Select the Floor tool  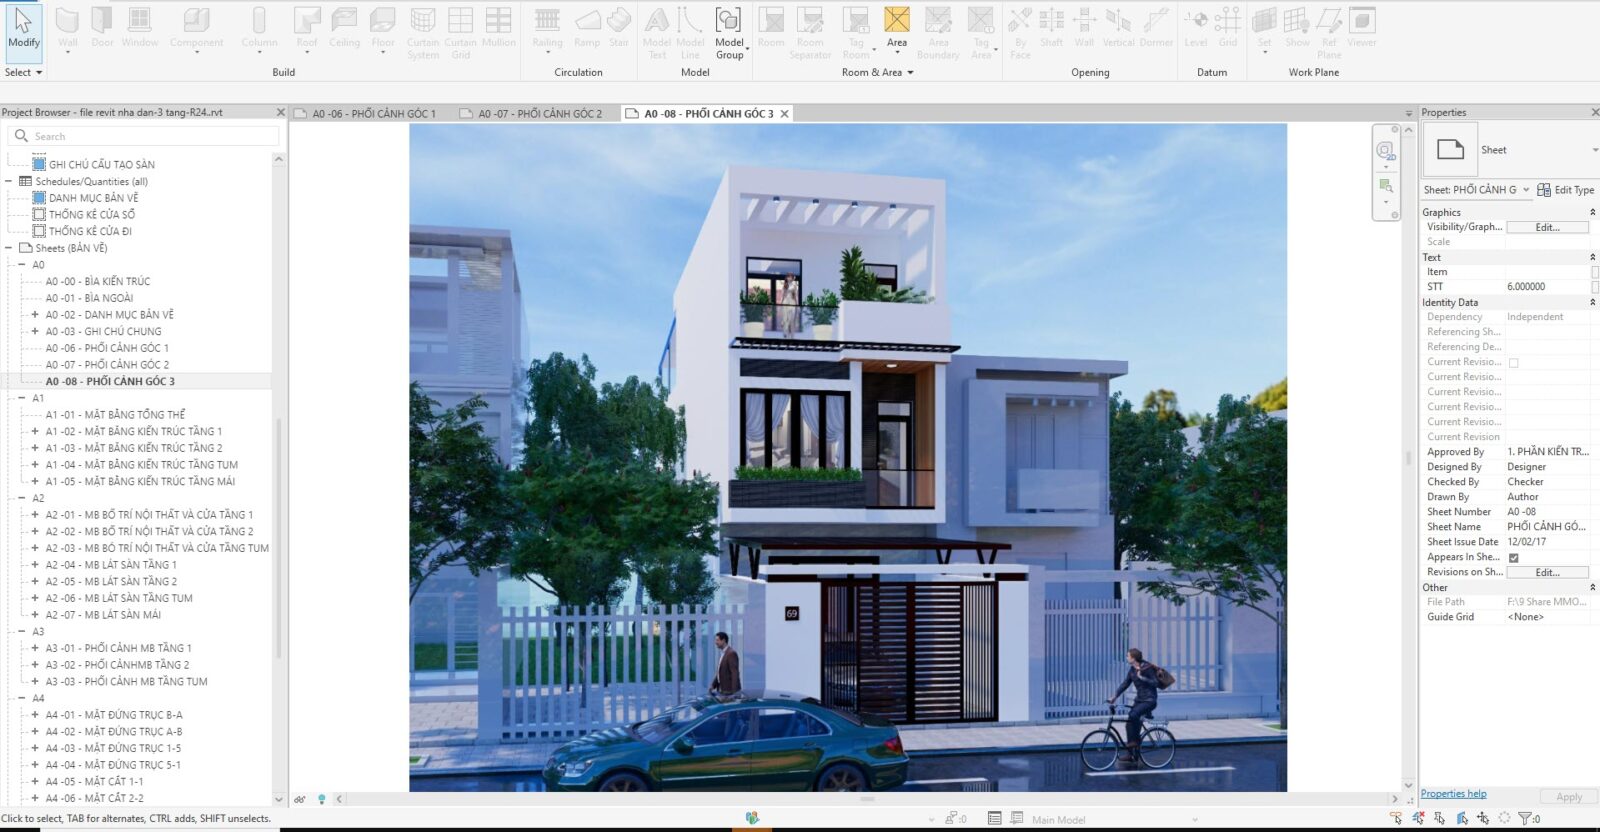(x=383, y=28)
